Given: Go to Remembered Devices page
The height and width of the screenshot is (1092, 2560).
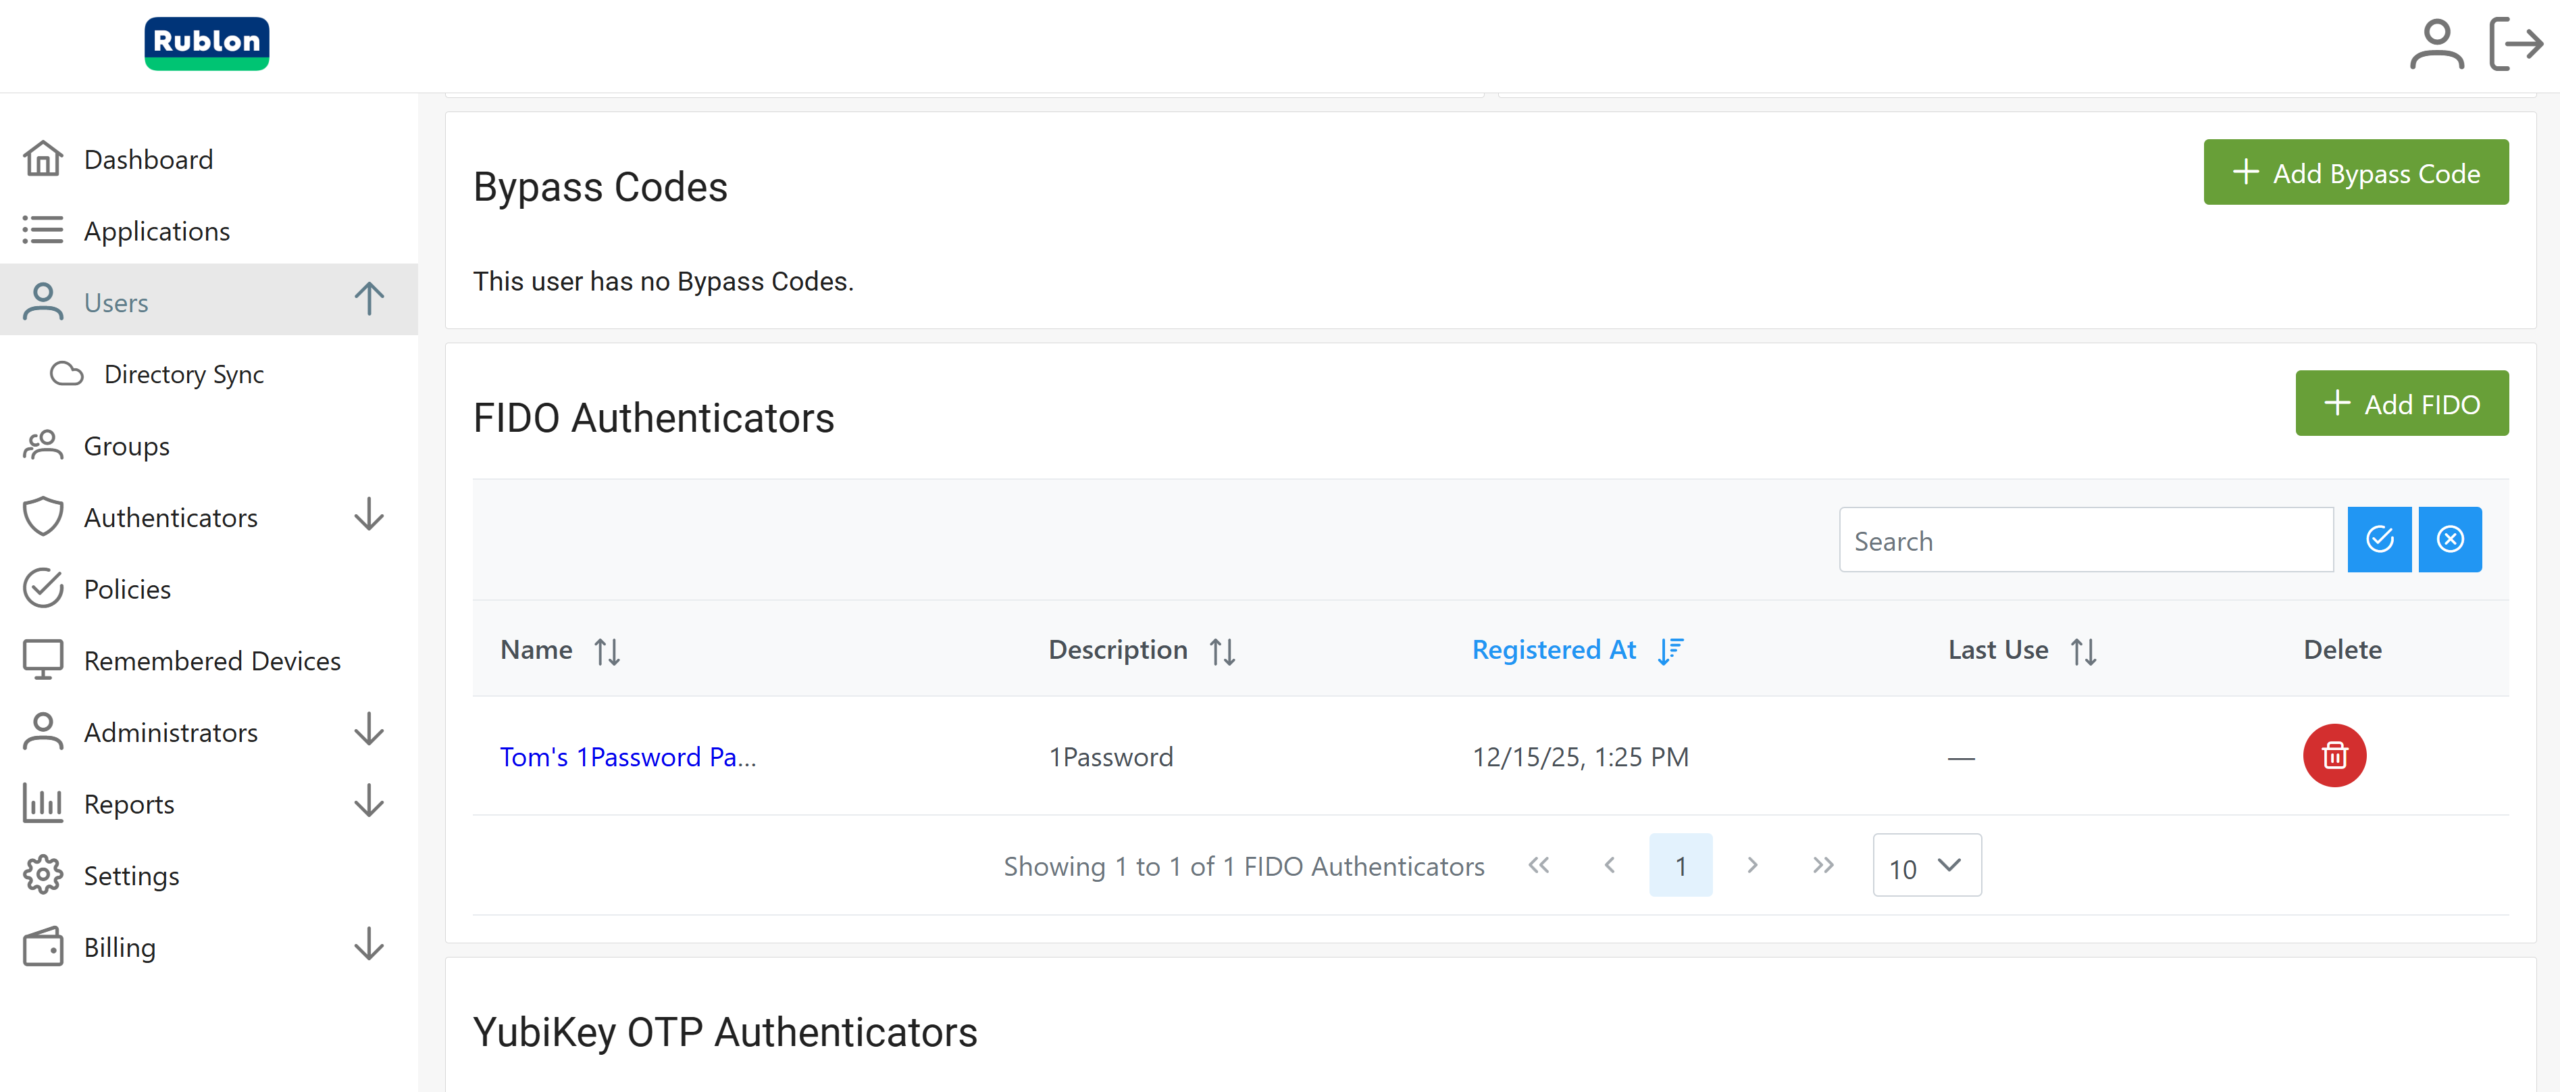Looking at the screenshot, I should point(212,661).
